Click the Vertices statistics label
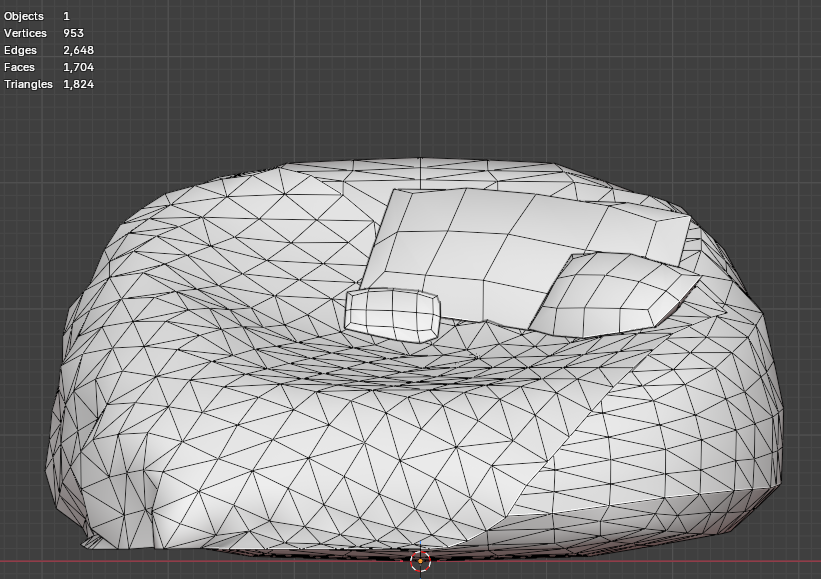The height and width of the screenshot is (579, 821). tap(25, 33)
